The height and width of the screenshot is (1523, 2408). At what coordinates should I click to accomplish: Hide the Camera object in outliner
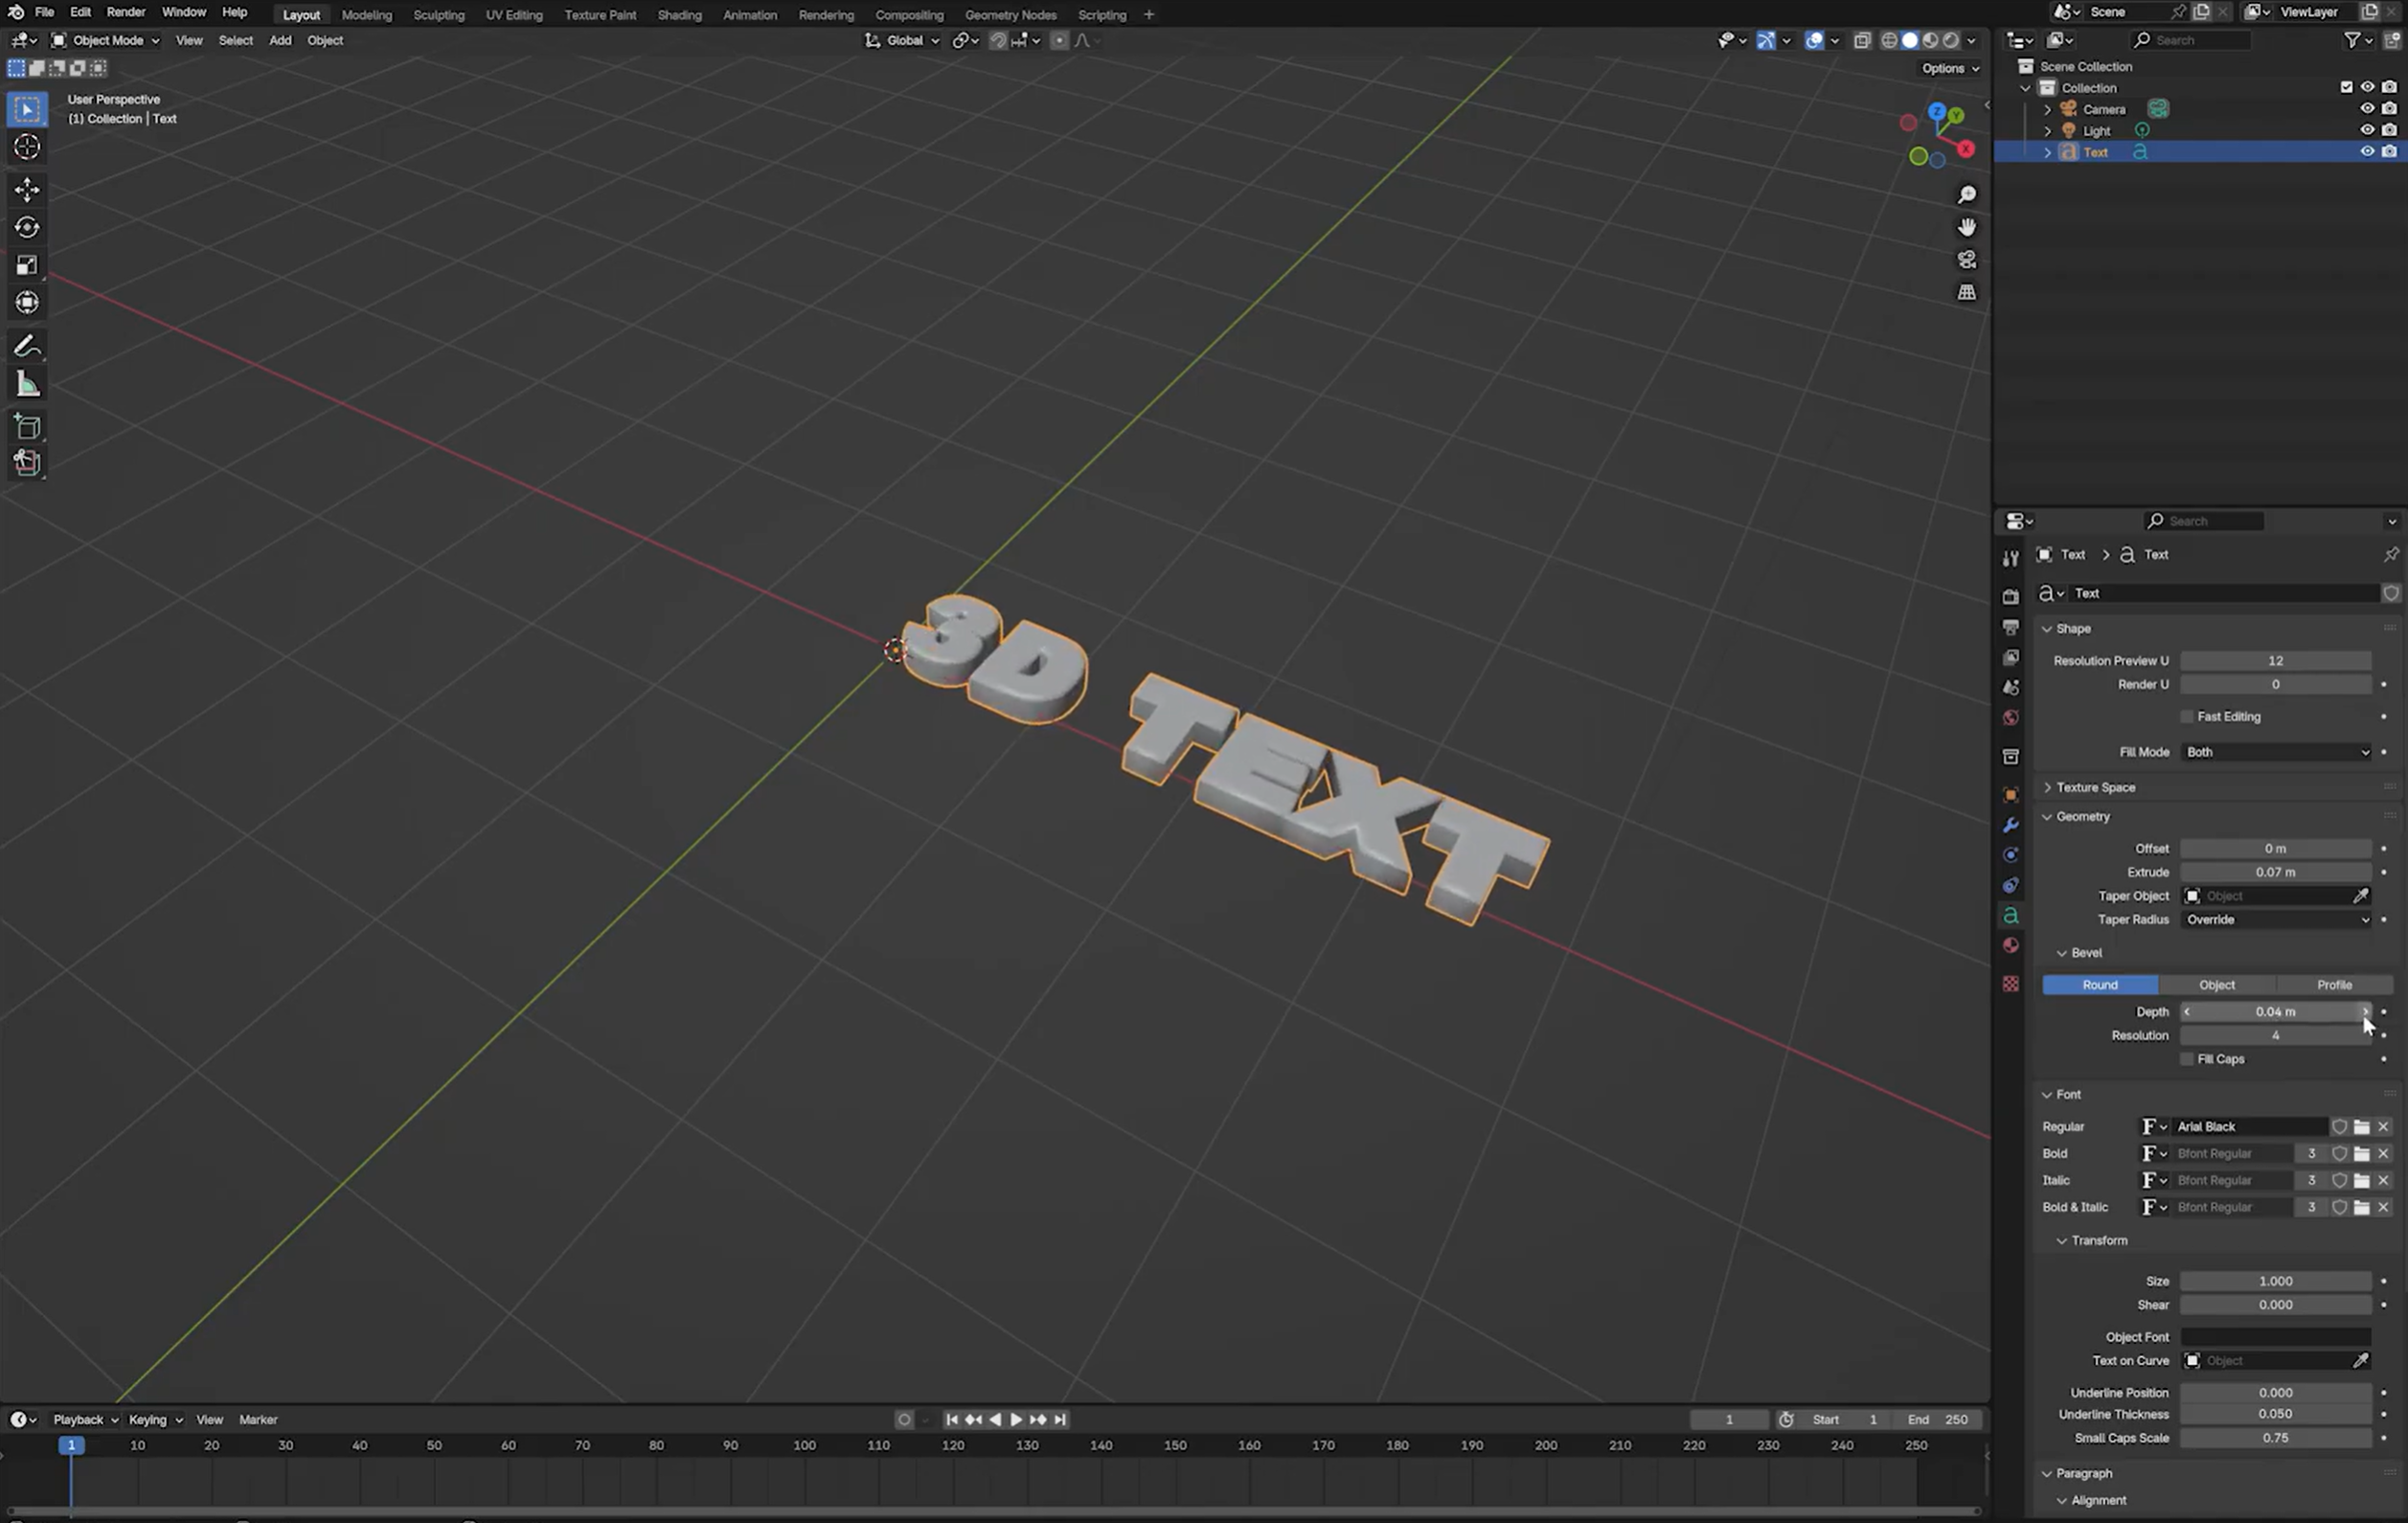click(x=2366, y=109)
